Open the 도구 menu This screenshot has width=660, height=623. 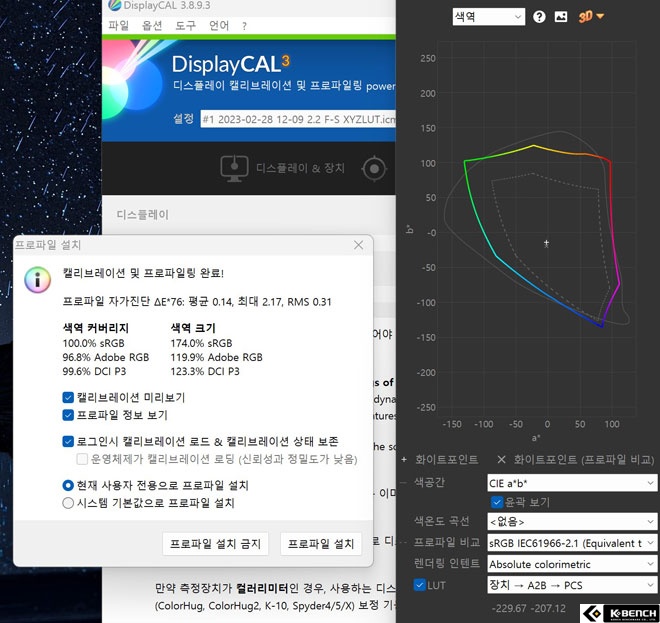(x=186, y=26)
